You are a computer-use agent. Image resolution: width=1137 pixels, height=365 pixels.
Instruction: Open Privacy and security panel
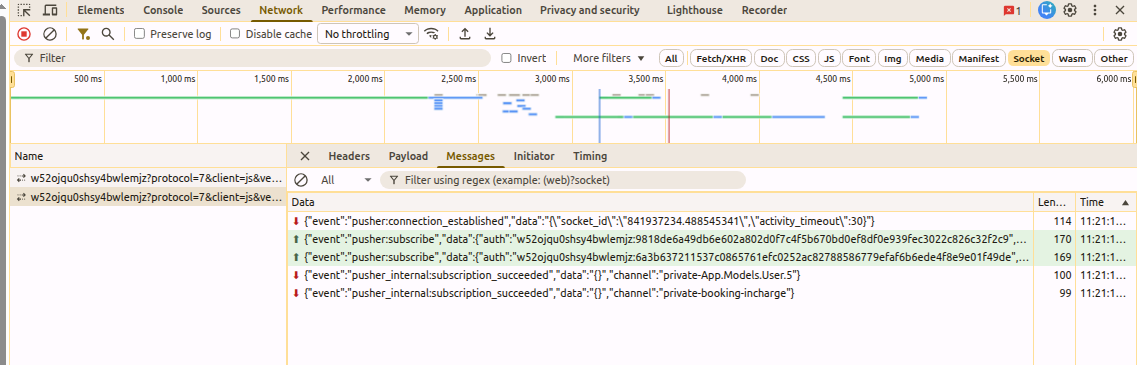click(590, 10)
